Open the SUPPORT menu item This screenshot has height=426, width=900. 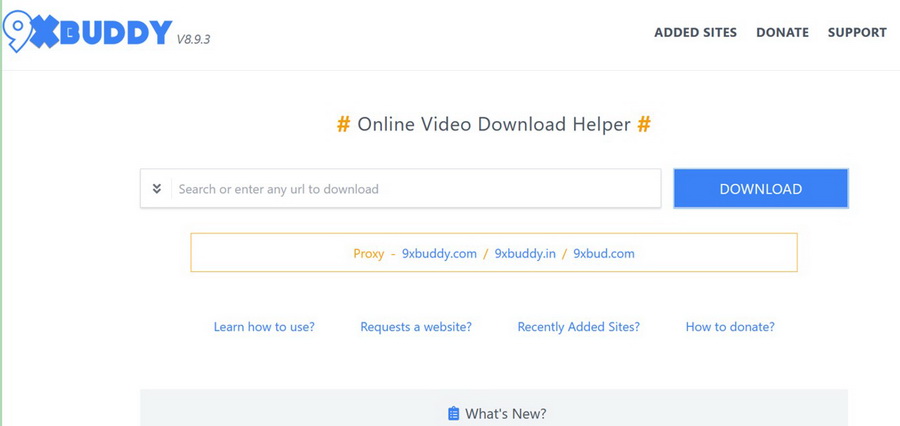click(x=857, y=32)
